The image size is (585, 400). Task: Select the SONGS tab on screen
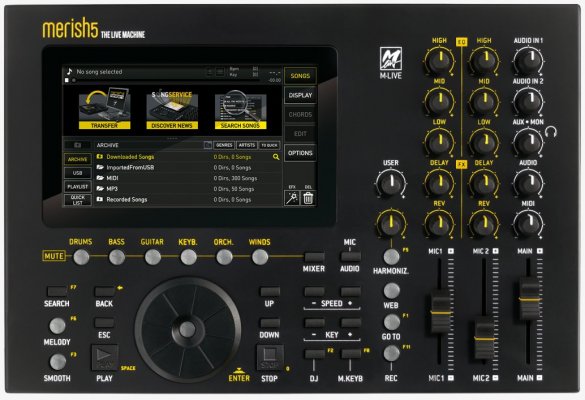coord(300,76)
